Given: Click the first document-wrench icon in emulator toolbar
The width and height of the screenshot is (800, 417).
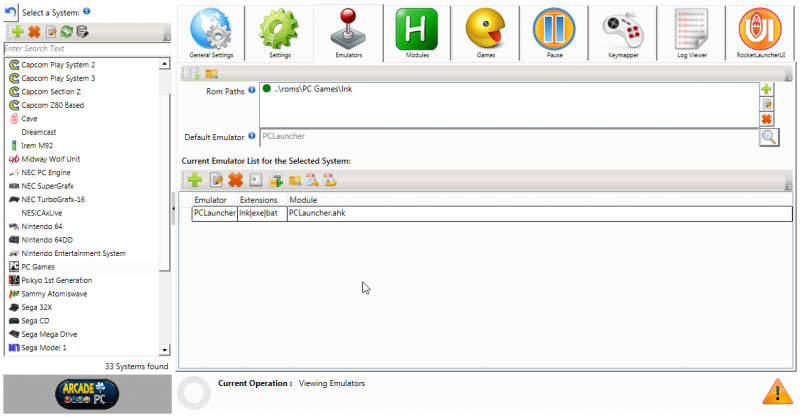Looking at the screenshot, I should point(312,180).
